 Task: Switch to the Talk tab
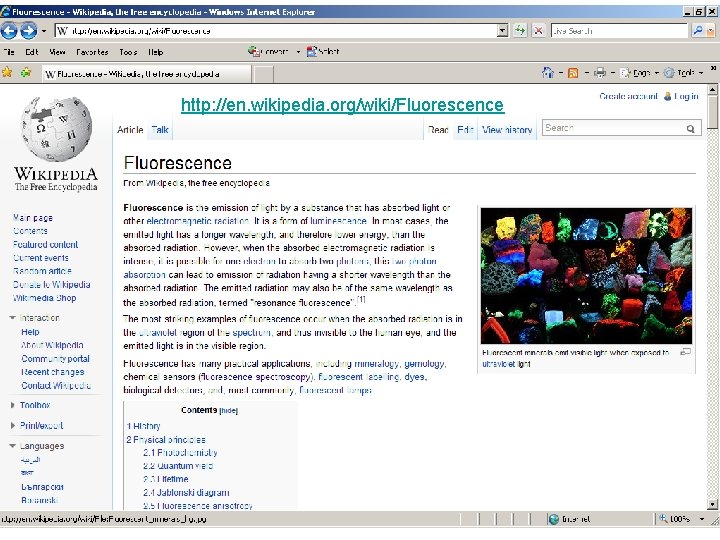point(160,130)
